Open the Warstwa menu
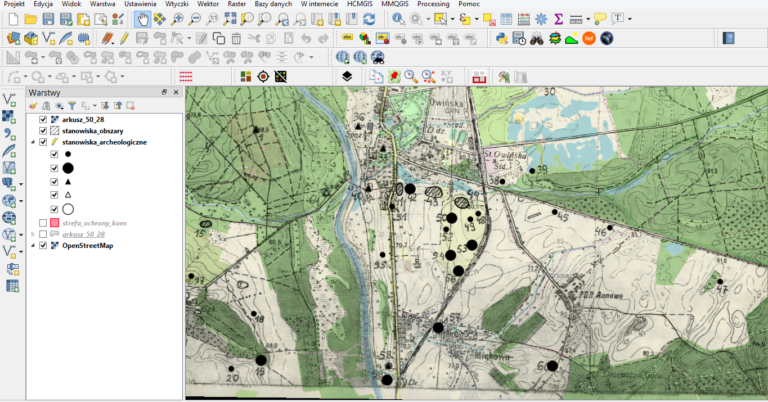 [x=102, y=4]
